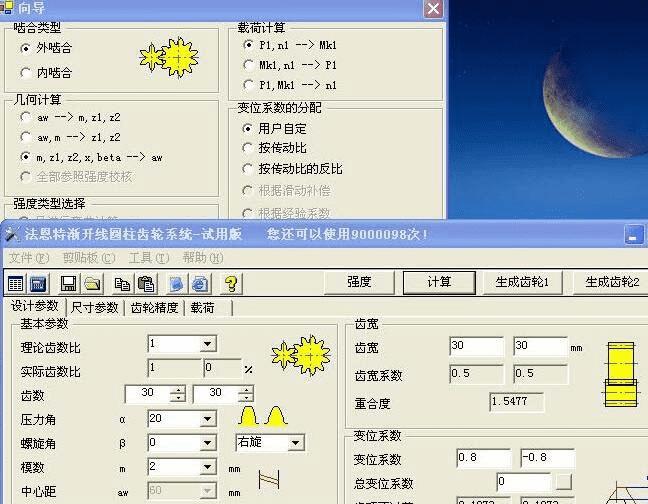This screenshot has height=504, width=648.
Task: Paste using the clipboard toolbar icon
Action: [x=146, y=283]
